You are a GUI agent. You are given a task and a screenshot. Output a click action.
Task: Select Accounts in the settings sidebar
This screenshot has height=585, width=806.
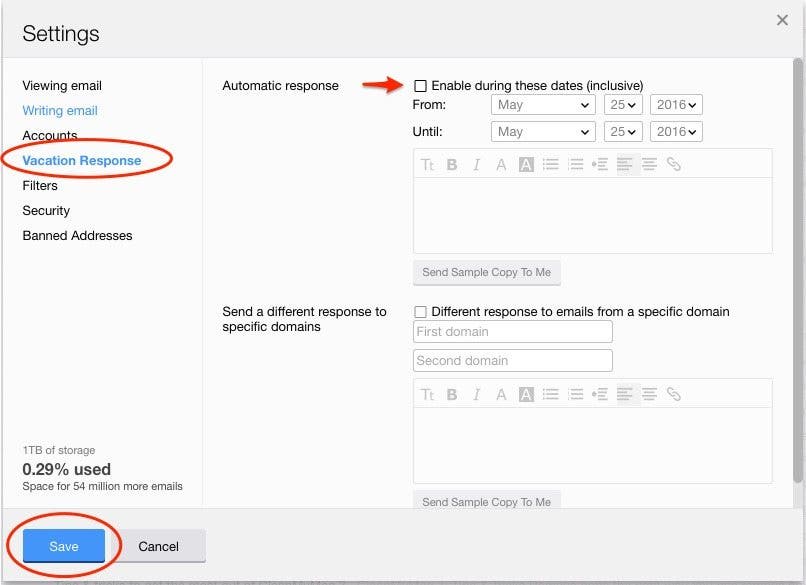point(50,135)
